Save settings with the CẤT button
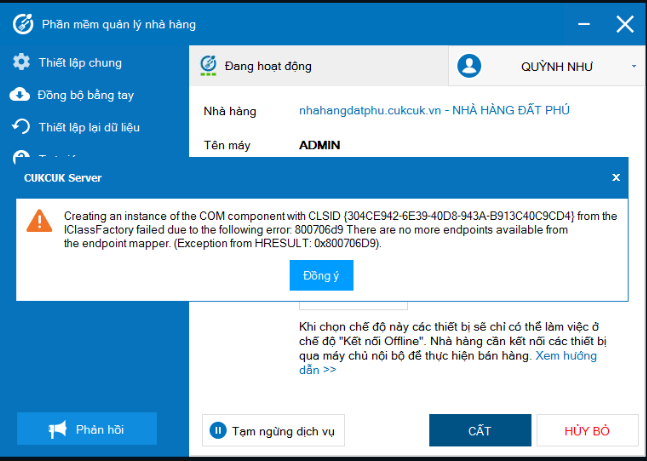Image resolution: width=647 pixels, height=461 pixels. click(480, 430)
